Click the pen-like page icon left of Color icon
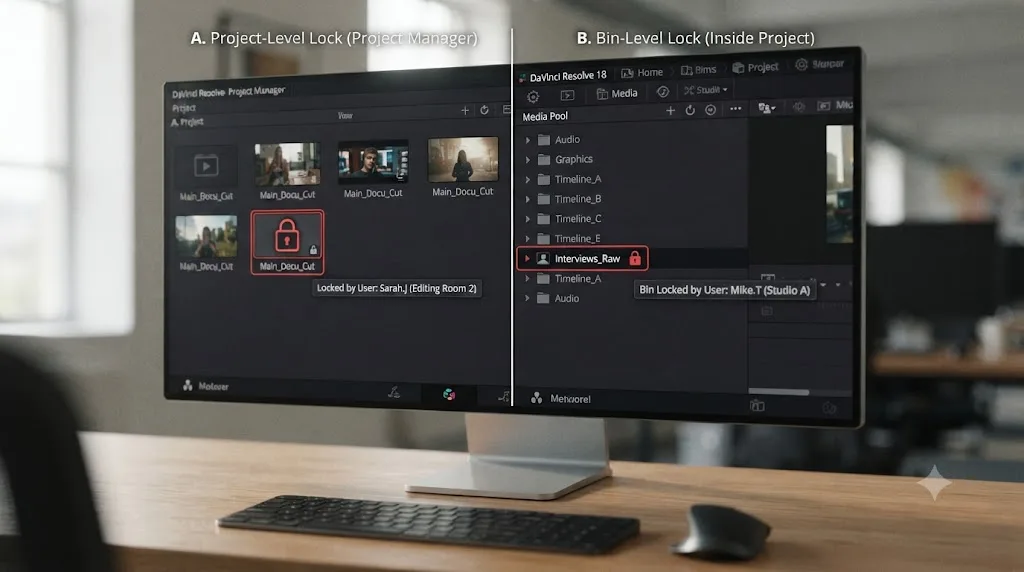The width and height of the screenshot is (1024, 572). point(394,392)
